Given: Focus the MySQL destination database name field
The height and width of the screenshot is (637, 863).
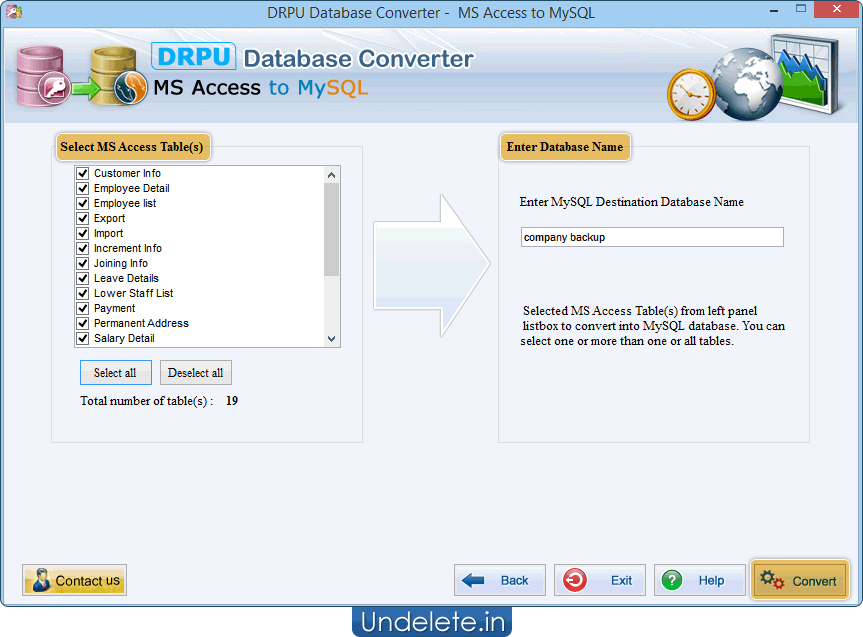Looking at the screenshot, I should point(652,237).
